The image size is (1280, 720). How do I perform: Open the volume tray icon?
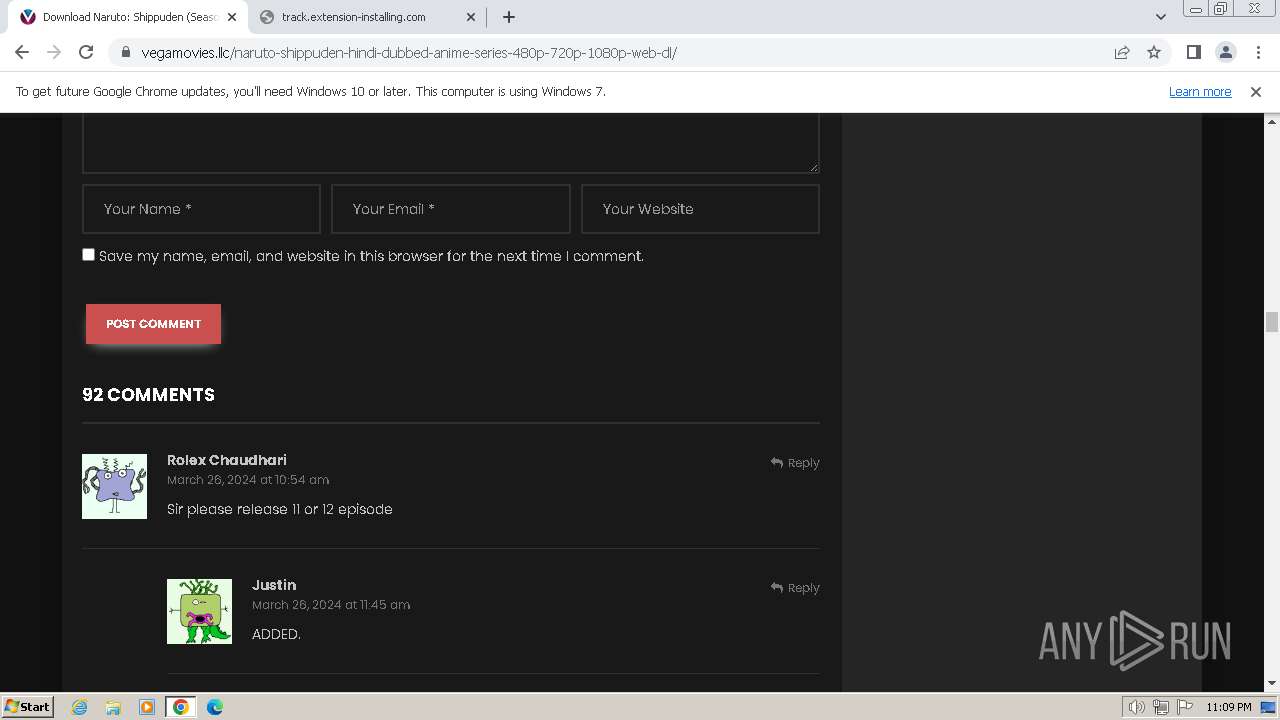point(1137,707)
